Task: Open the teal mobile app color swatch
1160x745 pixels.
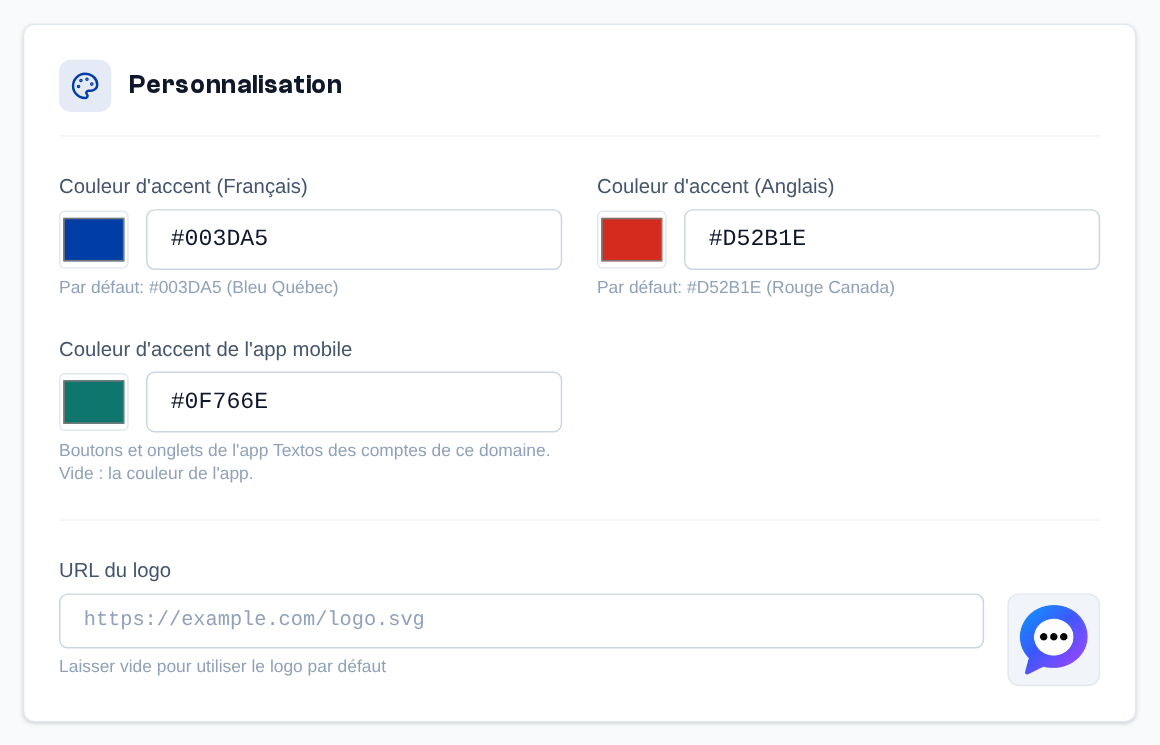Action: [94, 402]
